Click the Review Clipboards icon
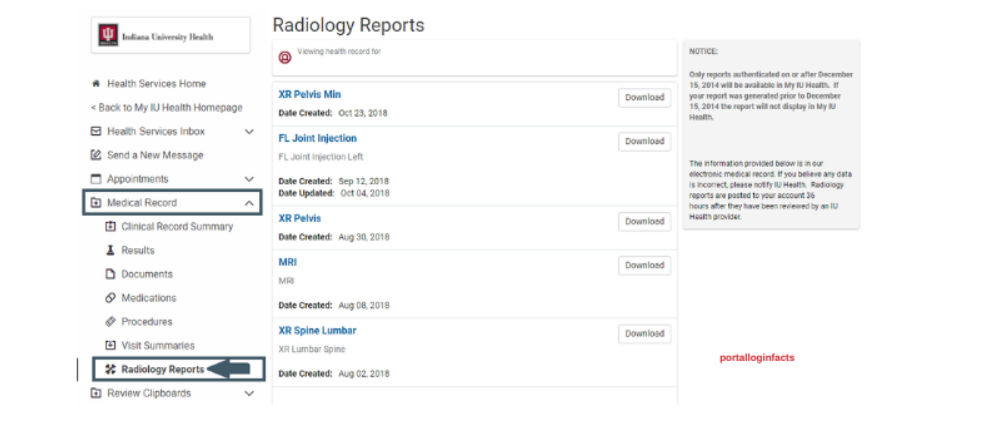Screen dimensions: 987x429 96,393
